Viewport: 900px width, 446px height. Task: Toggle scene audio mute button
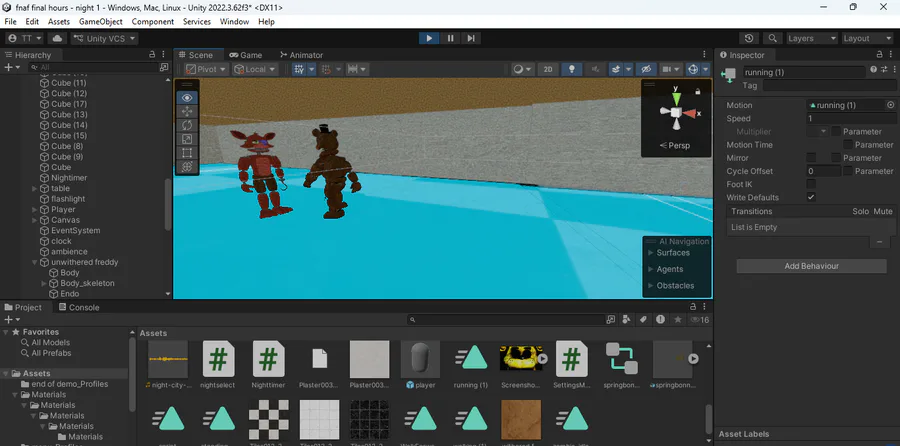pyautogui.click(x=595, y=69)
